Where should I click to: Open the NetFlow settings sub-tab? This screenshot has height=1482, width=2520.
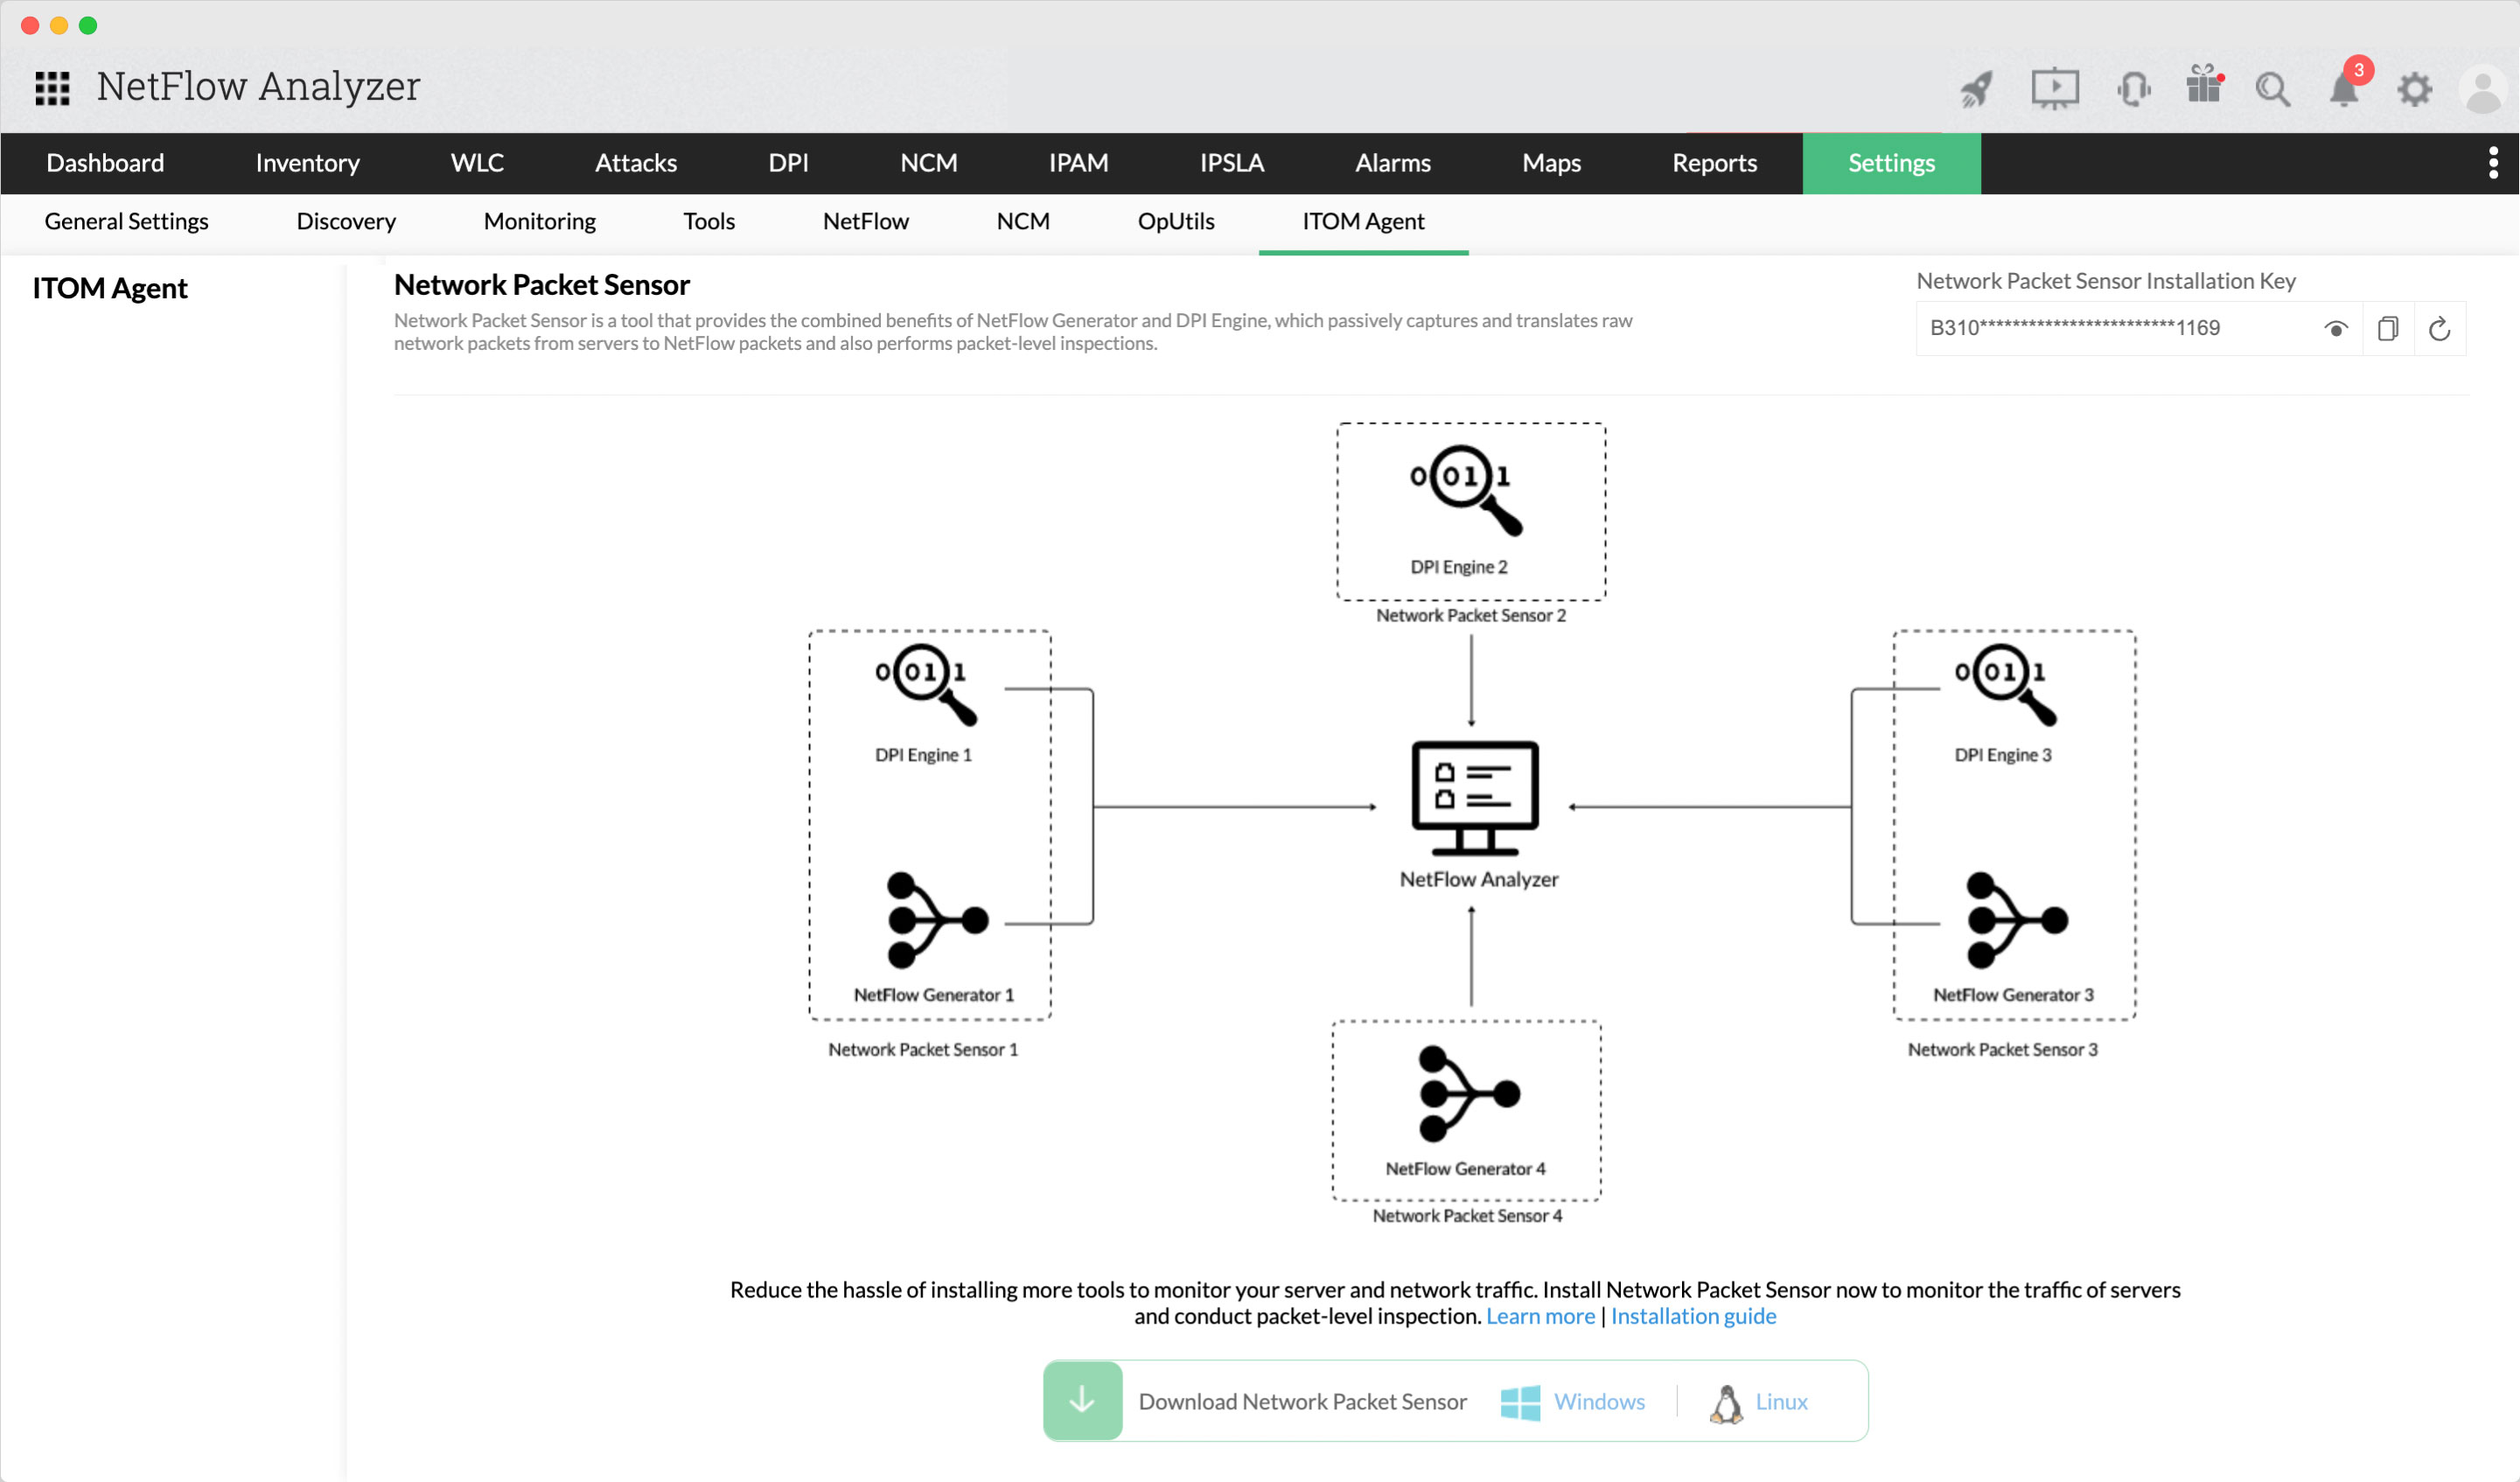[865, 221]
